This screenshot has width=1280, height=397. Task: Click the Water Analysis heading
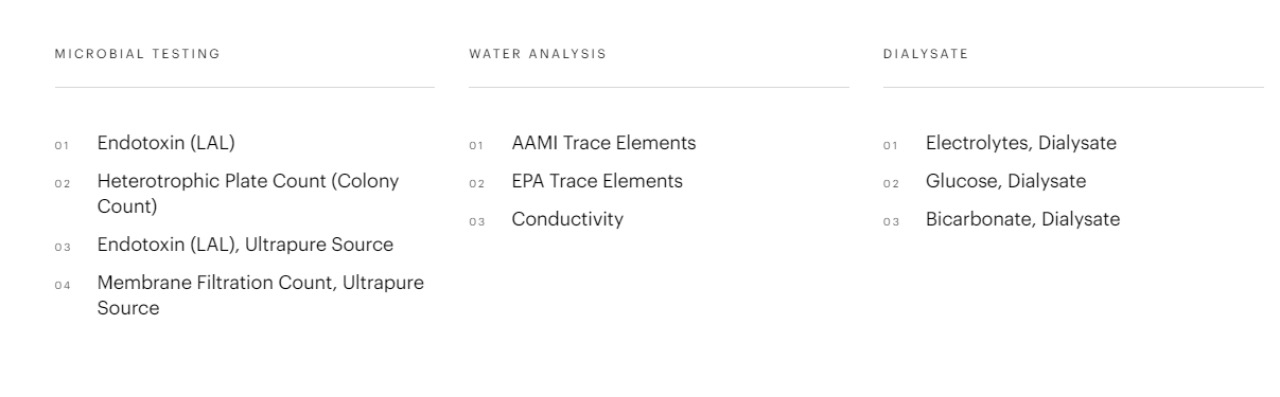[537, 54]
